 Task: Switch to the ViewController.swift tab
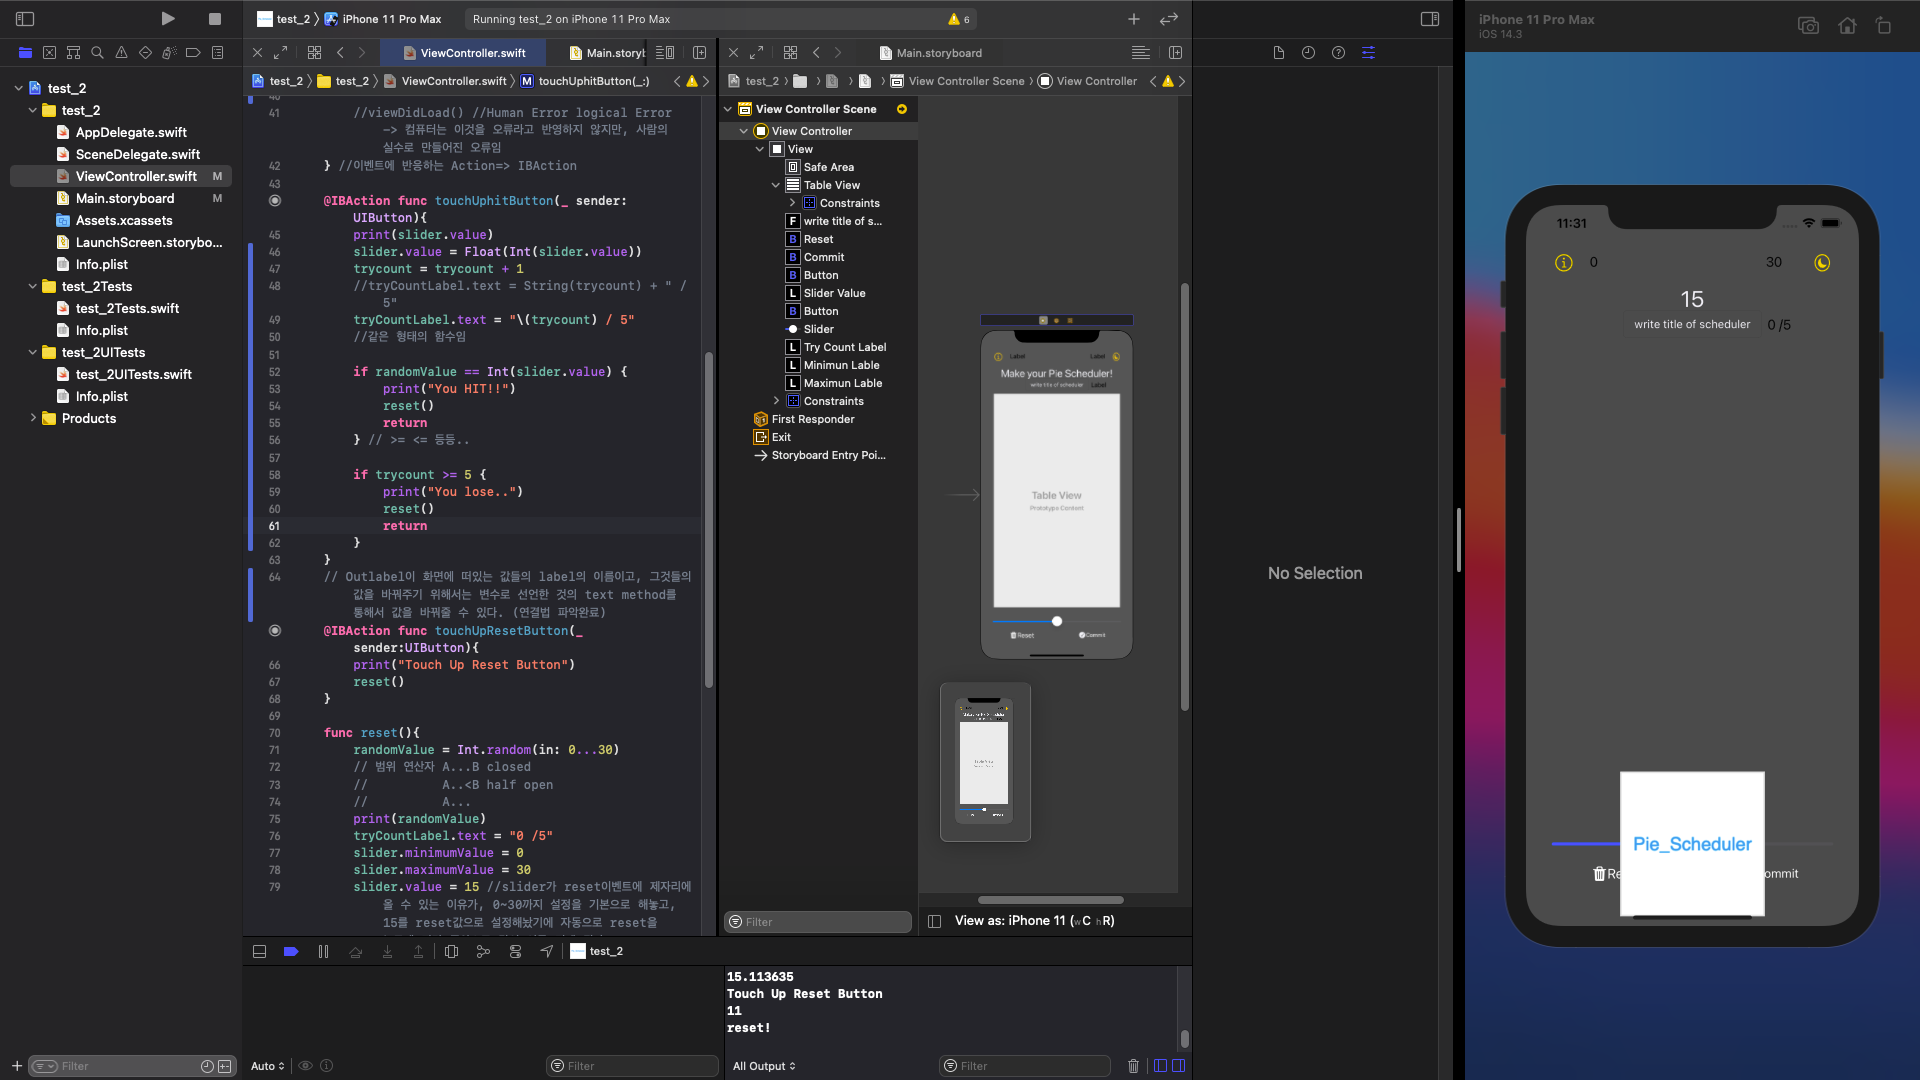[472, 53]
